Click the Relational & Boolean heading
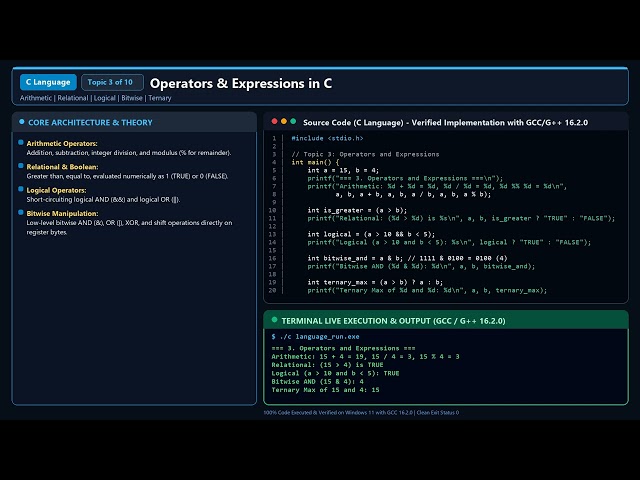The height and width of the screenshot is (480, 640). click(x=62, y=167)
